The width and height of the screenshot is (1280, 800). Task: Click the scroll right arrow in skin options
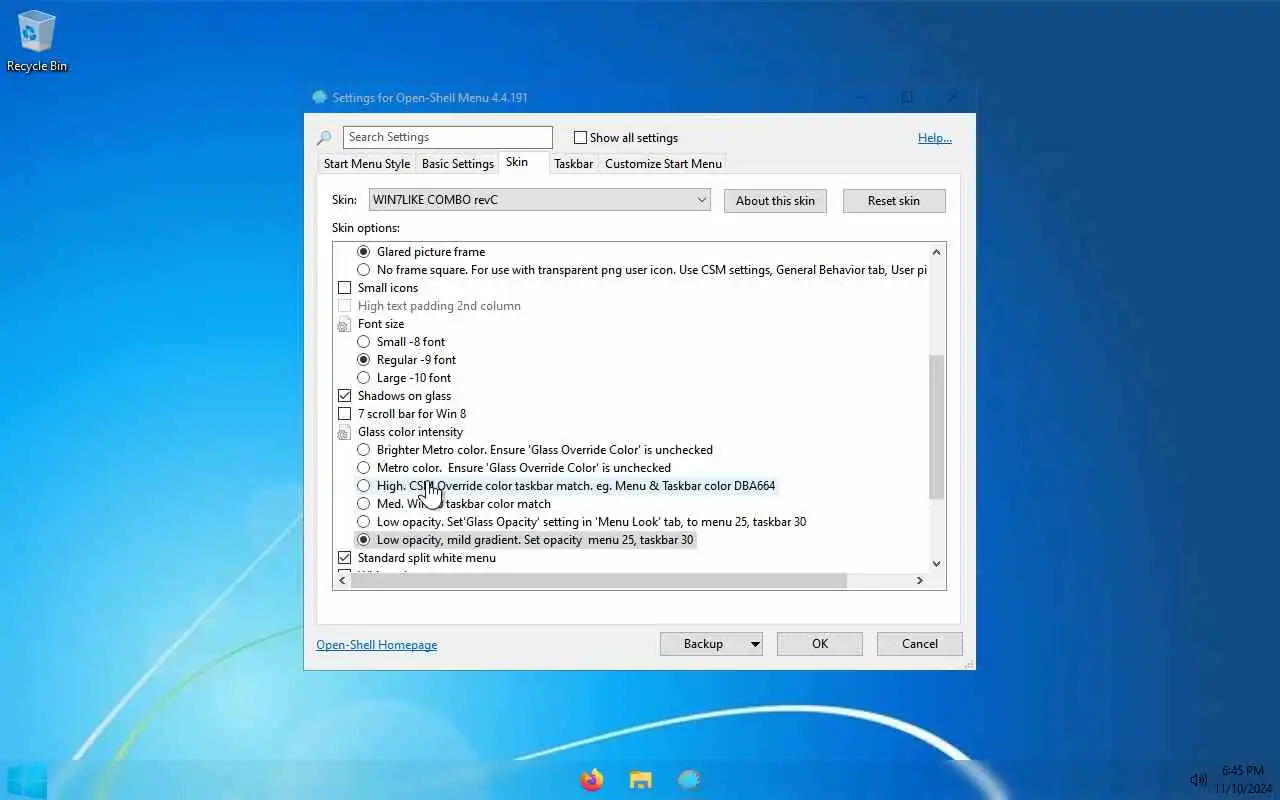pyautogui.click(x=920, y=581)
